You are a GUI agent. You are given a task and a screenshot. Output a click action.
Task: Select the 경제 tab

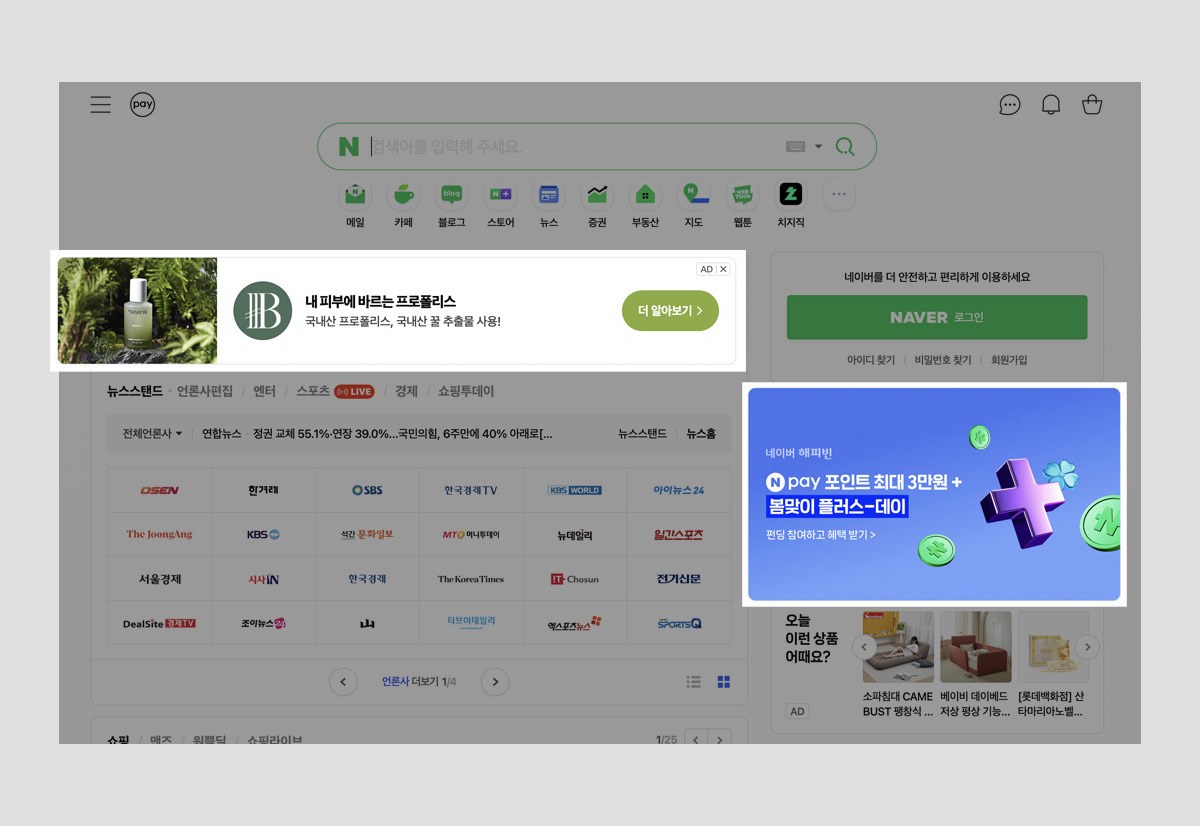pyautogui.click(x=406, y=391)
